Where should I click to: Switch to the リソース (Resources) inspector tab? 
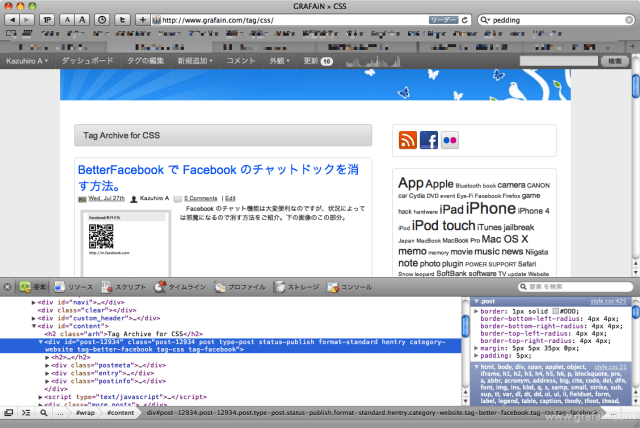tap(73, 287)
